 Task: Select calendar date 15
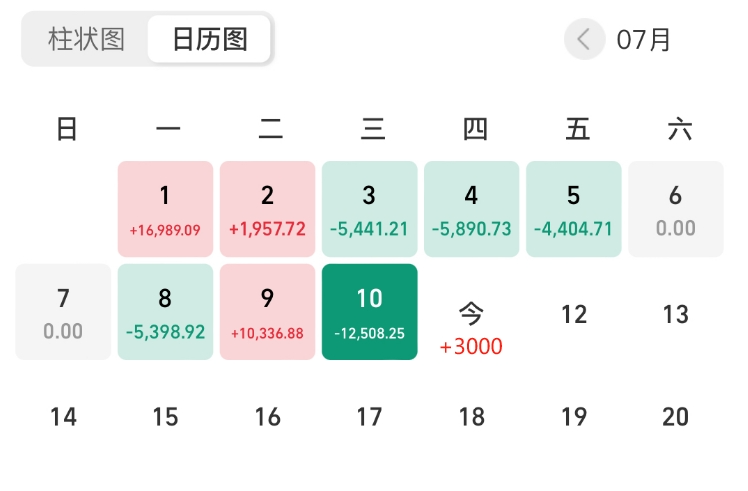166,417
